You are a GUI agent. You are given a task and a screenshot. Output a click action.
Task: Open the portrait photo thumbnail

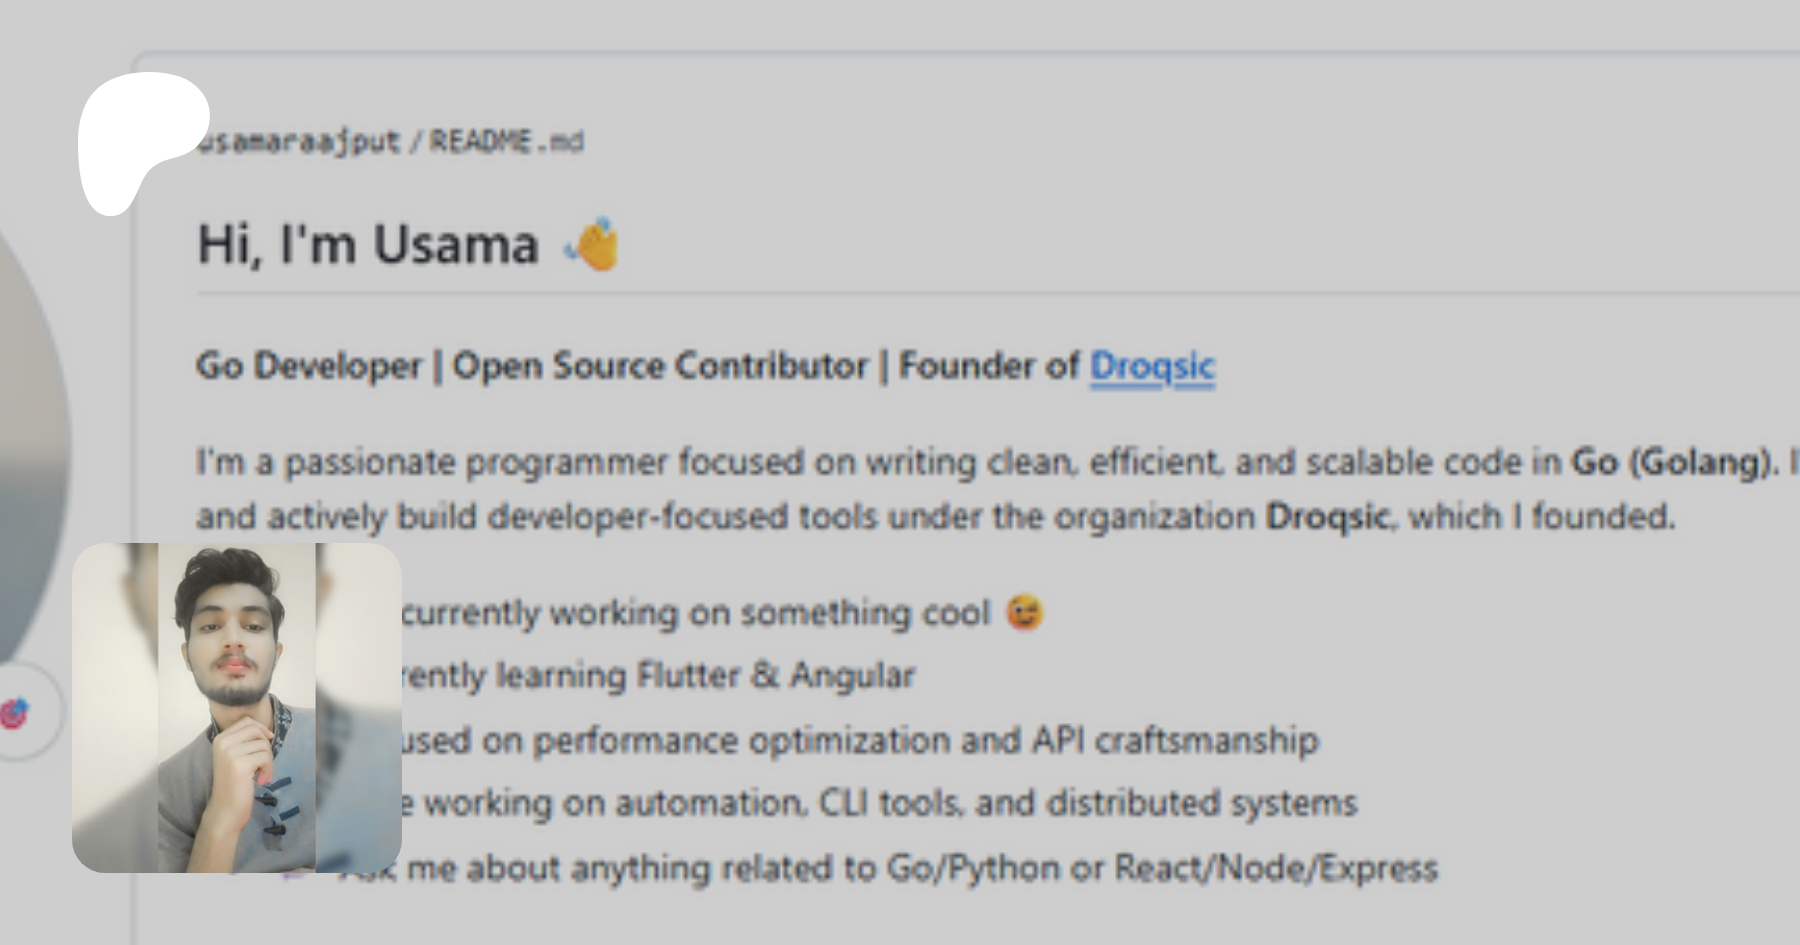(x=237, y=707)
